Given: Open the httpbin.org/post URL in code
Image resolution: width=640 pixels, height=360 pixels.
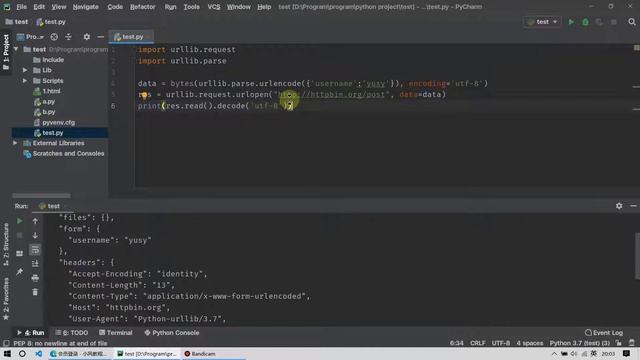Looking at the screenshot, I should tap(331, 95).
